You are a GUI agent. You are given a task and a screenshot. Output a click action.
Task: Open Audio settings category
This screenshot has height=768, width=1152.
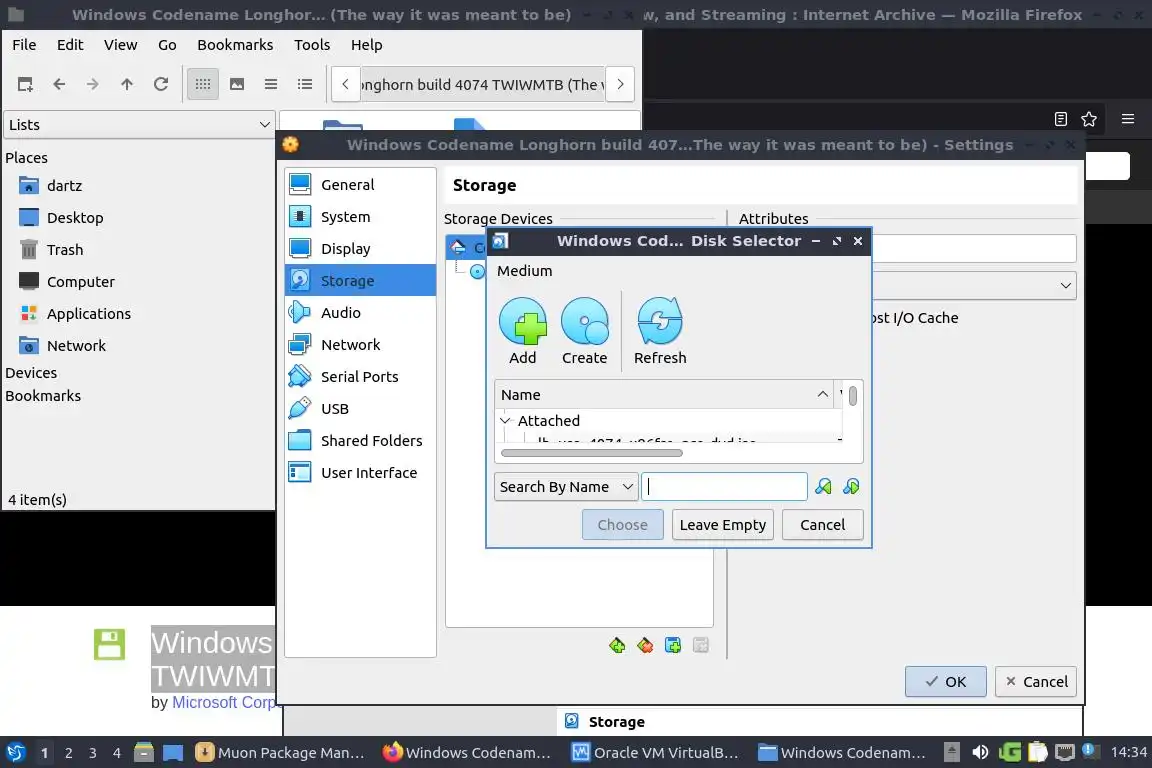tap(360, 312)
